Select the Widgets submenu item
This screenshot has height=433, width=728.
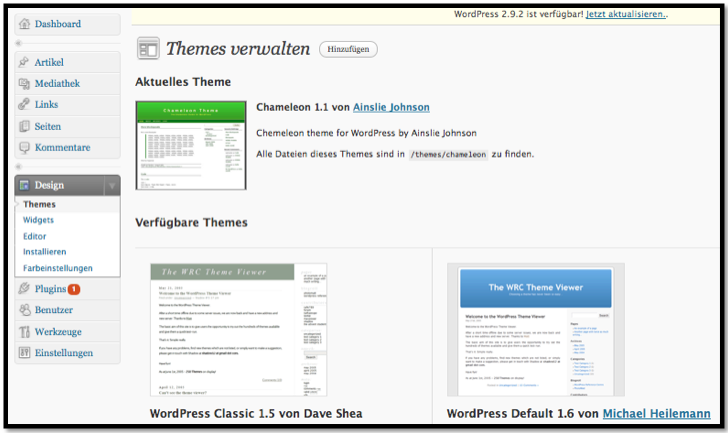39,220
